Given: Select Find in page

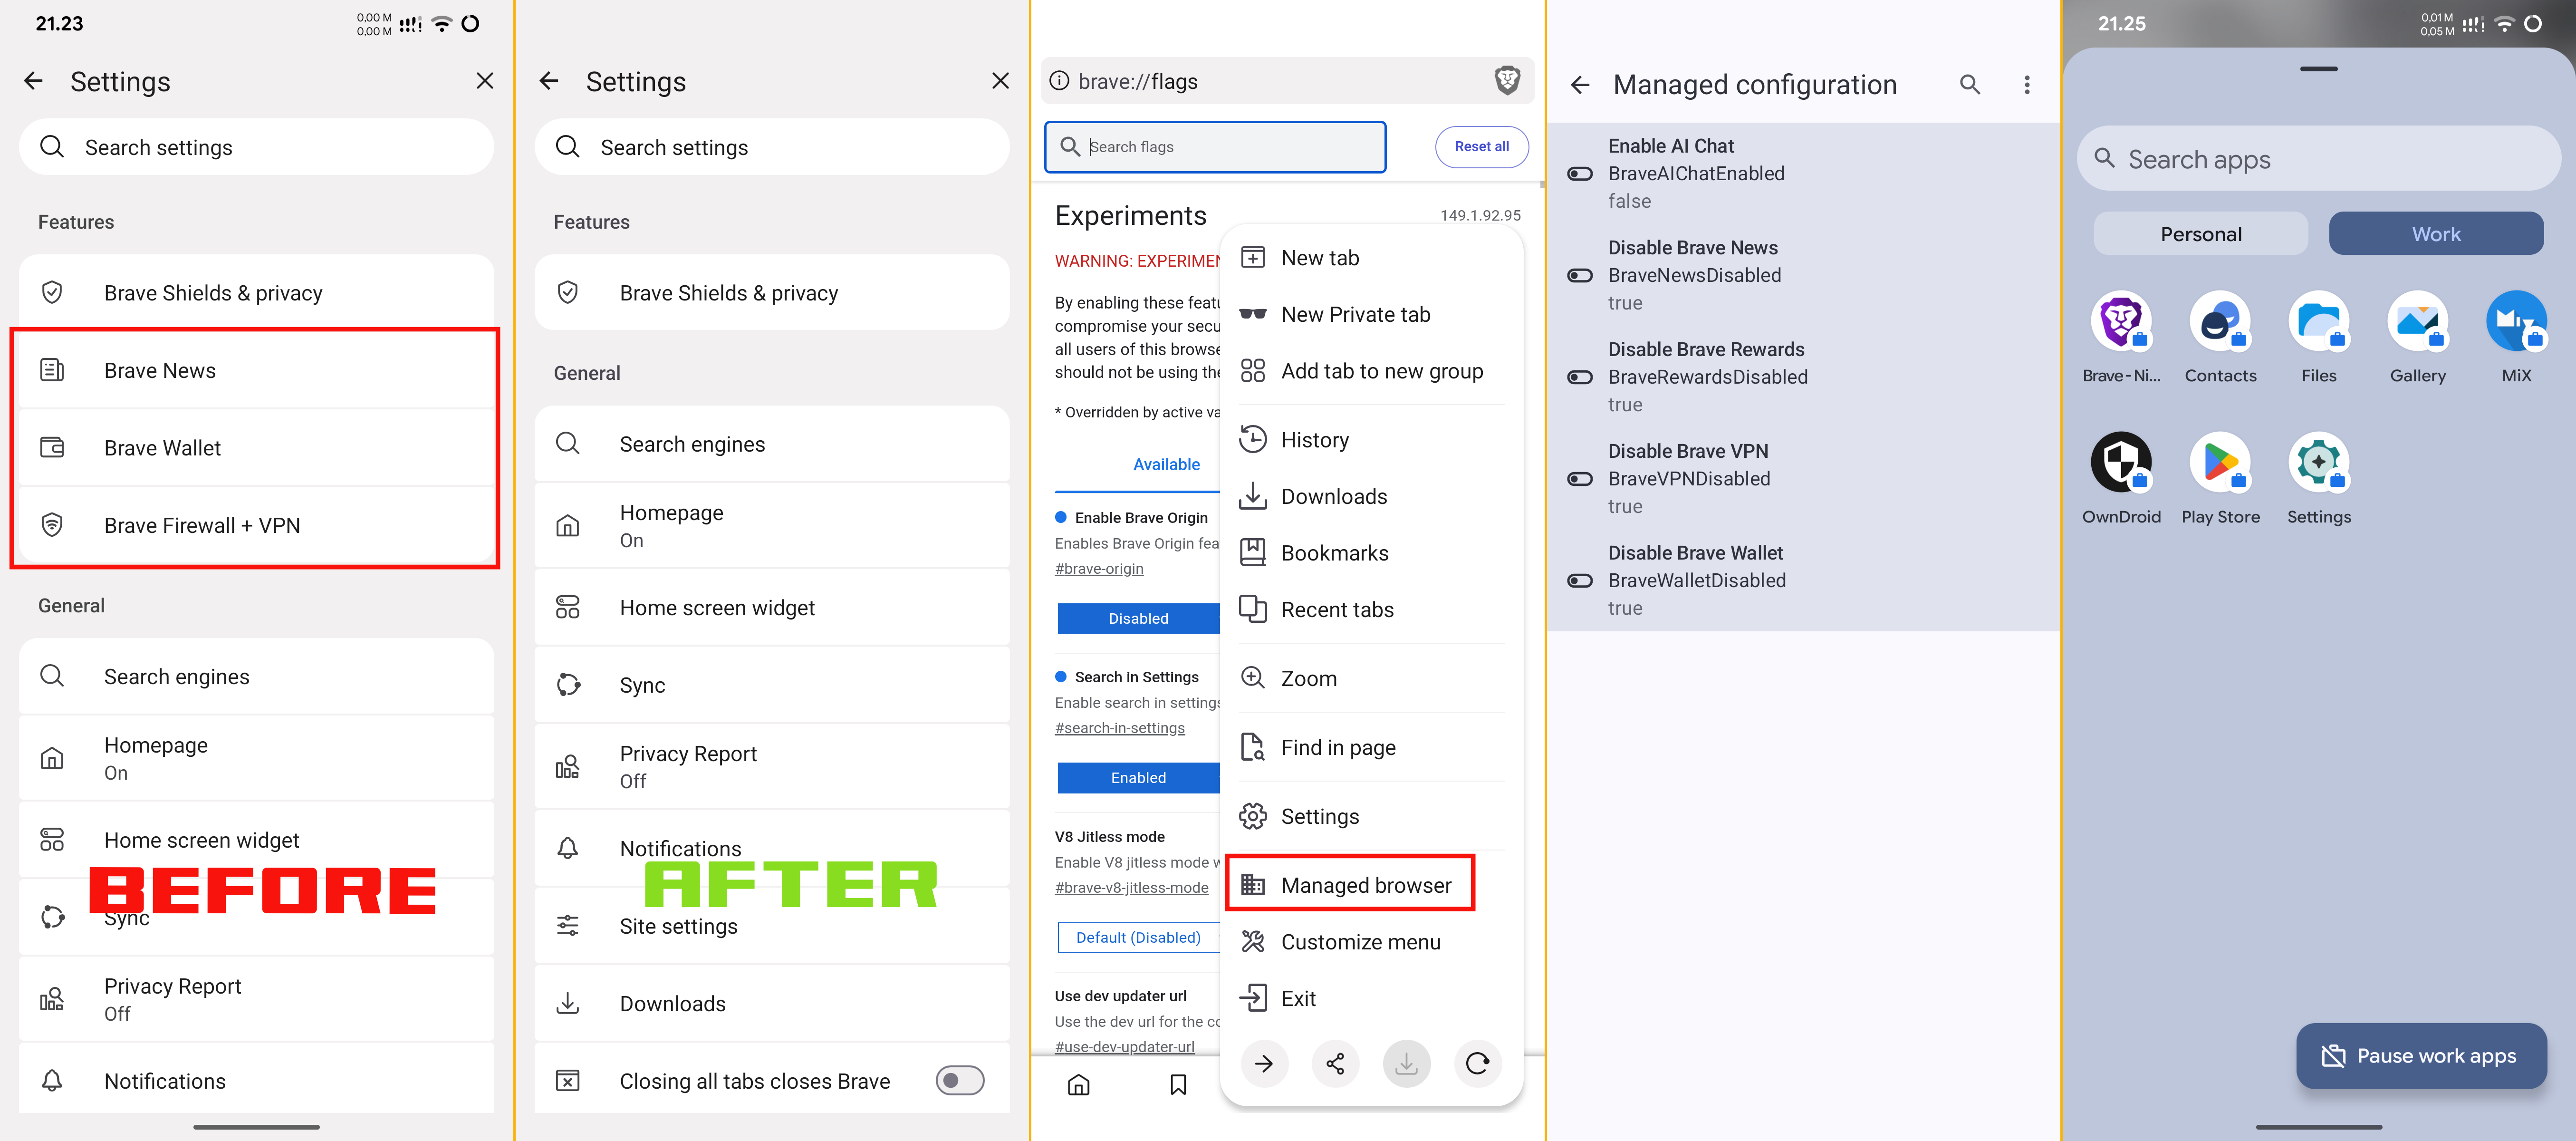Looking at the screenshot, I should pos(1372,747).
